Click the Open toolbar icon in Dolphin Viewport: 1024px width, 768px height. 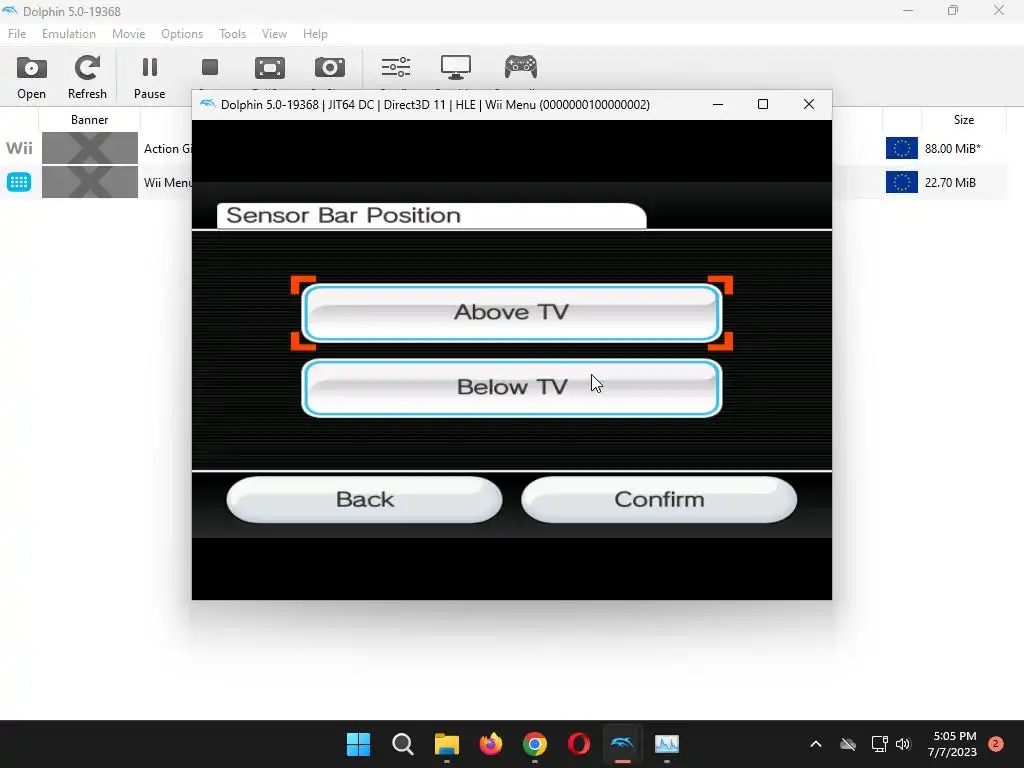tap(31, 77)
